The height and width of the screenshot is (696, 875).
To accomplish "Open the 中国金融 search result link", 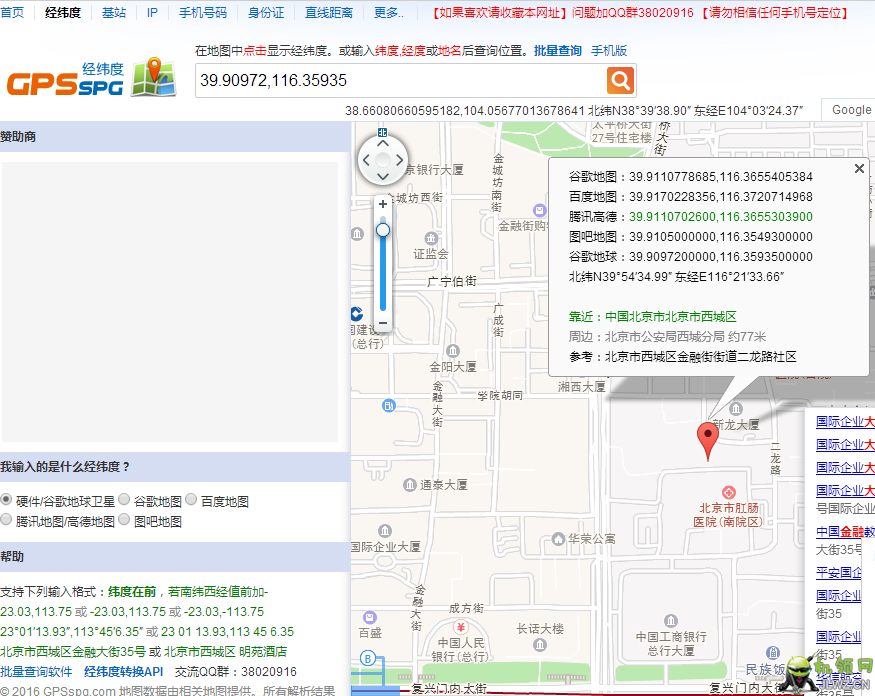I will 845,532.
